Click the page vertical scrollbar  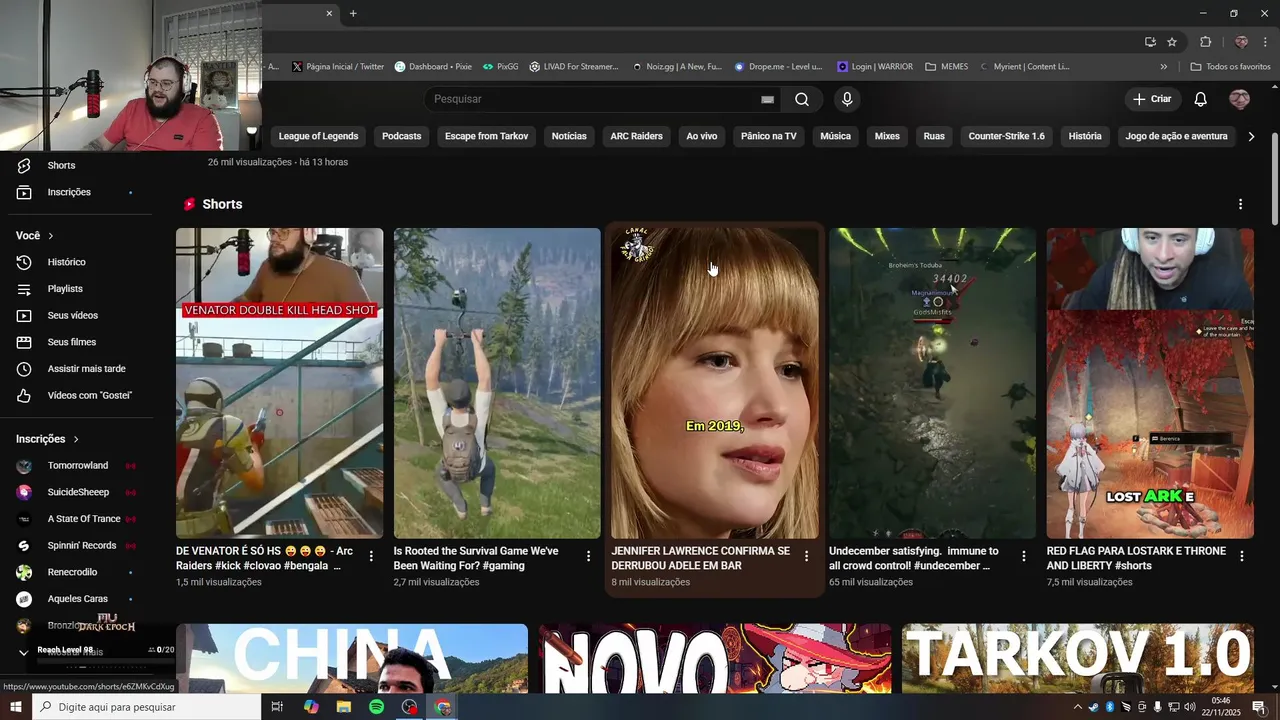(x=1274, y=180)
